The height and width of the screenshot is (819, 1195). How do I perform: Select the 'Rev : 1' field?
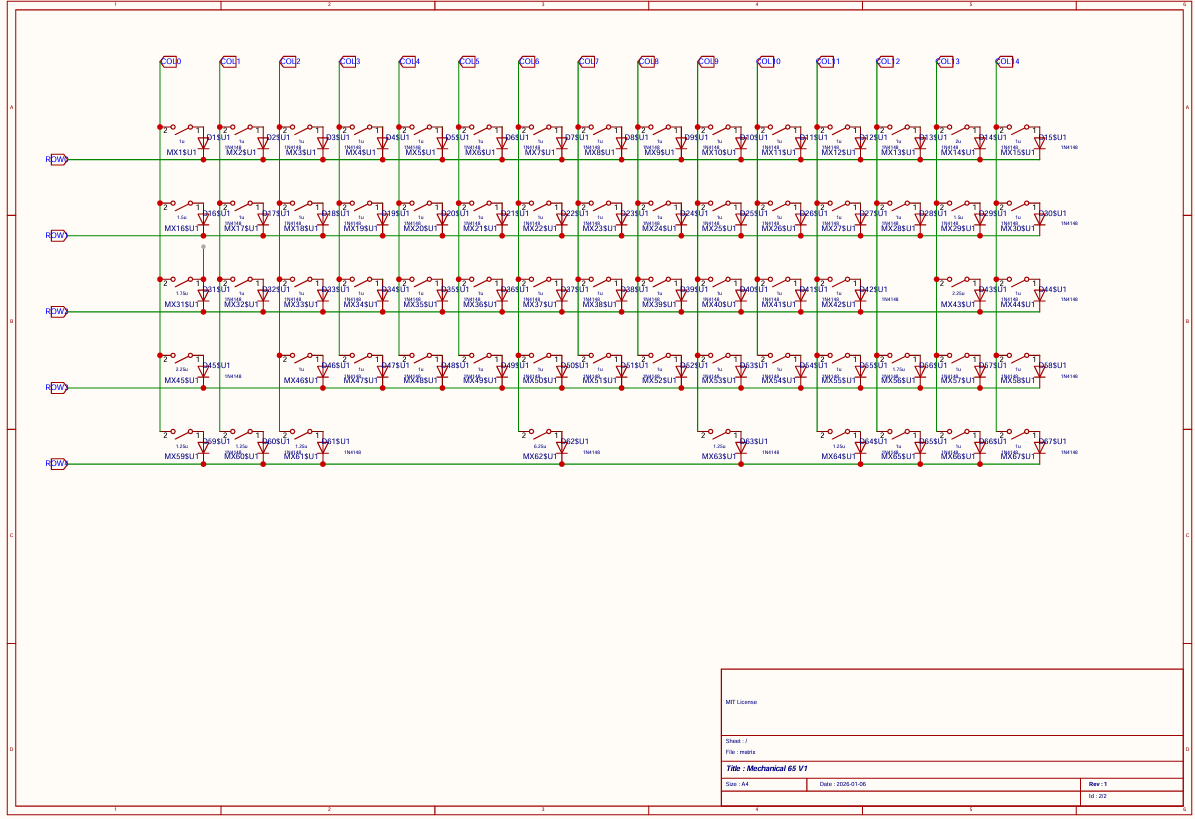tap(1097, 784)
